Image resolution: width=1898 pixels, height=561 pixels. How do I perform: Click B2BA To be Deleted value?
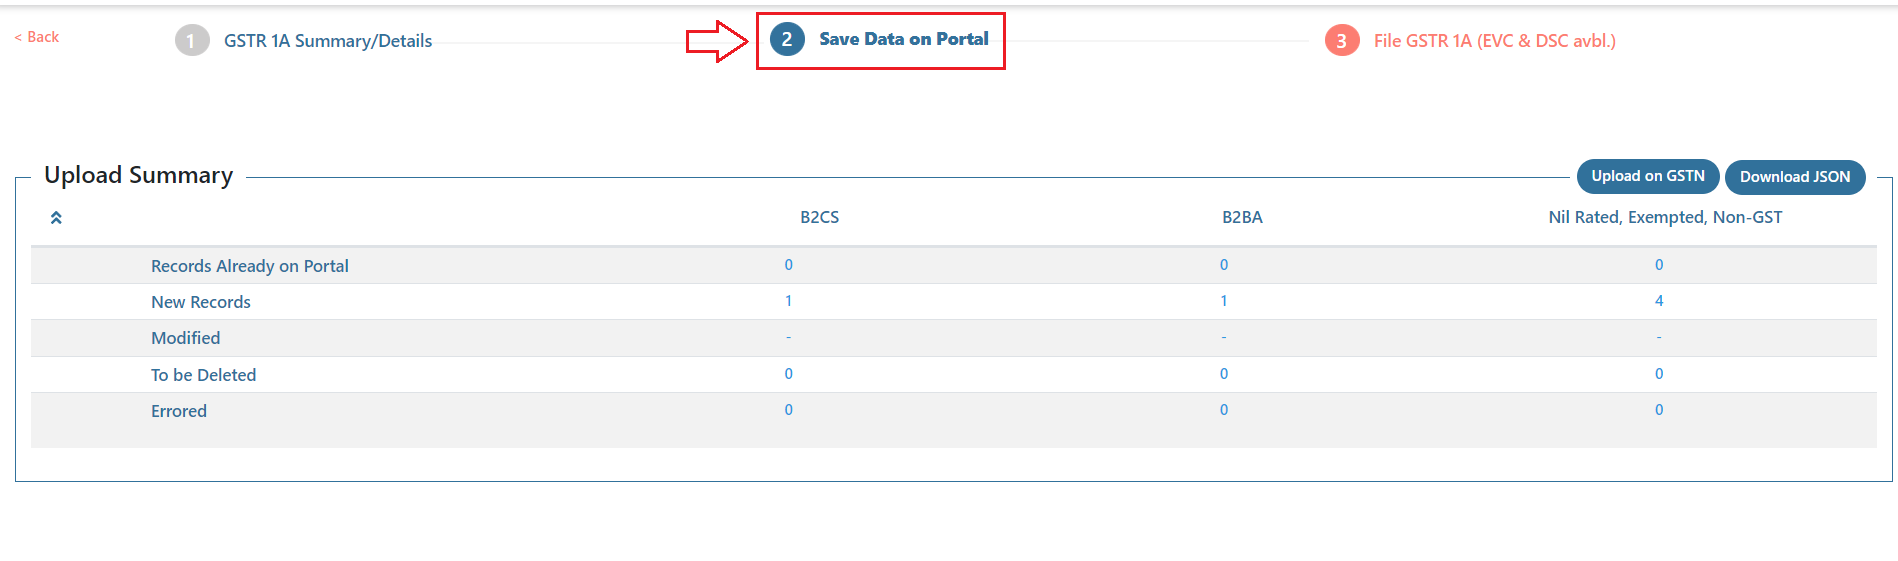tap(1223, 374)
